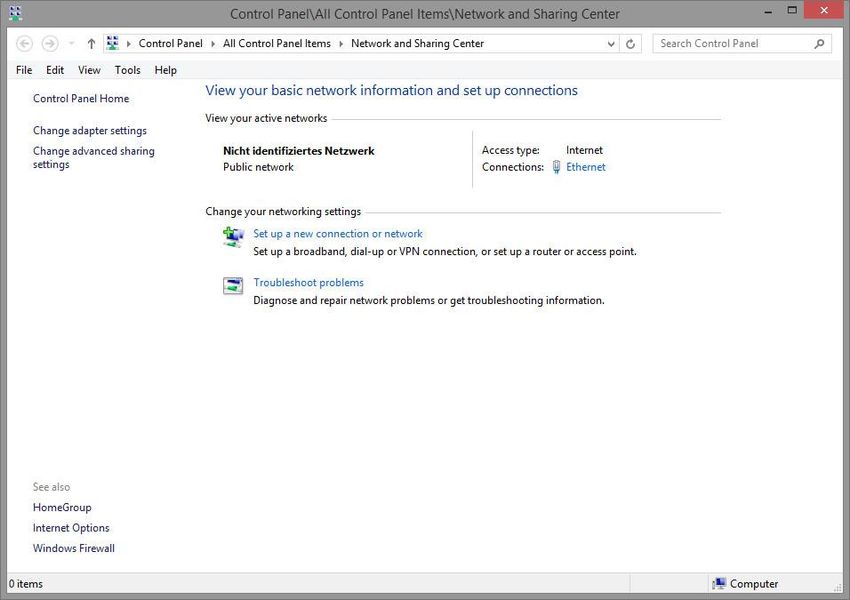This screenshot has height=600, width=850.
Task: Open Internet Options
Action: click(71, 528)
